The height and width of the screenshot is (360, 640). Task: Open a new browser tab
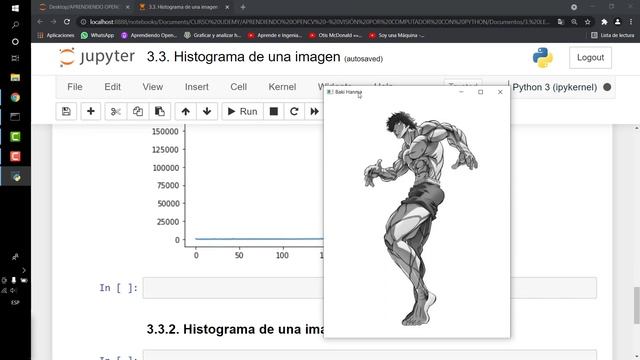(243, 7)
